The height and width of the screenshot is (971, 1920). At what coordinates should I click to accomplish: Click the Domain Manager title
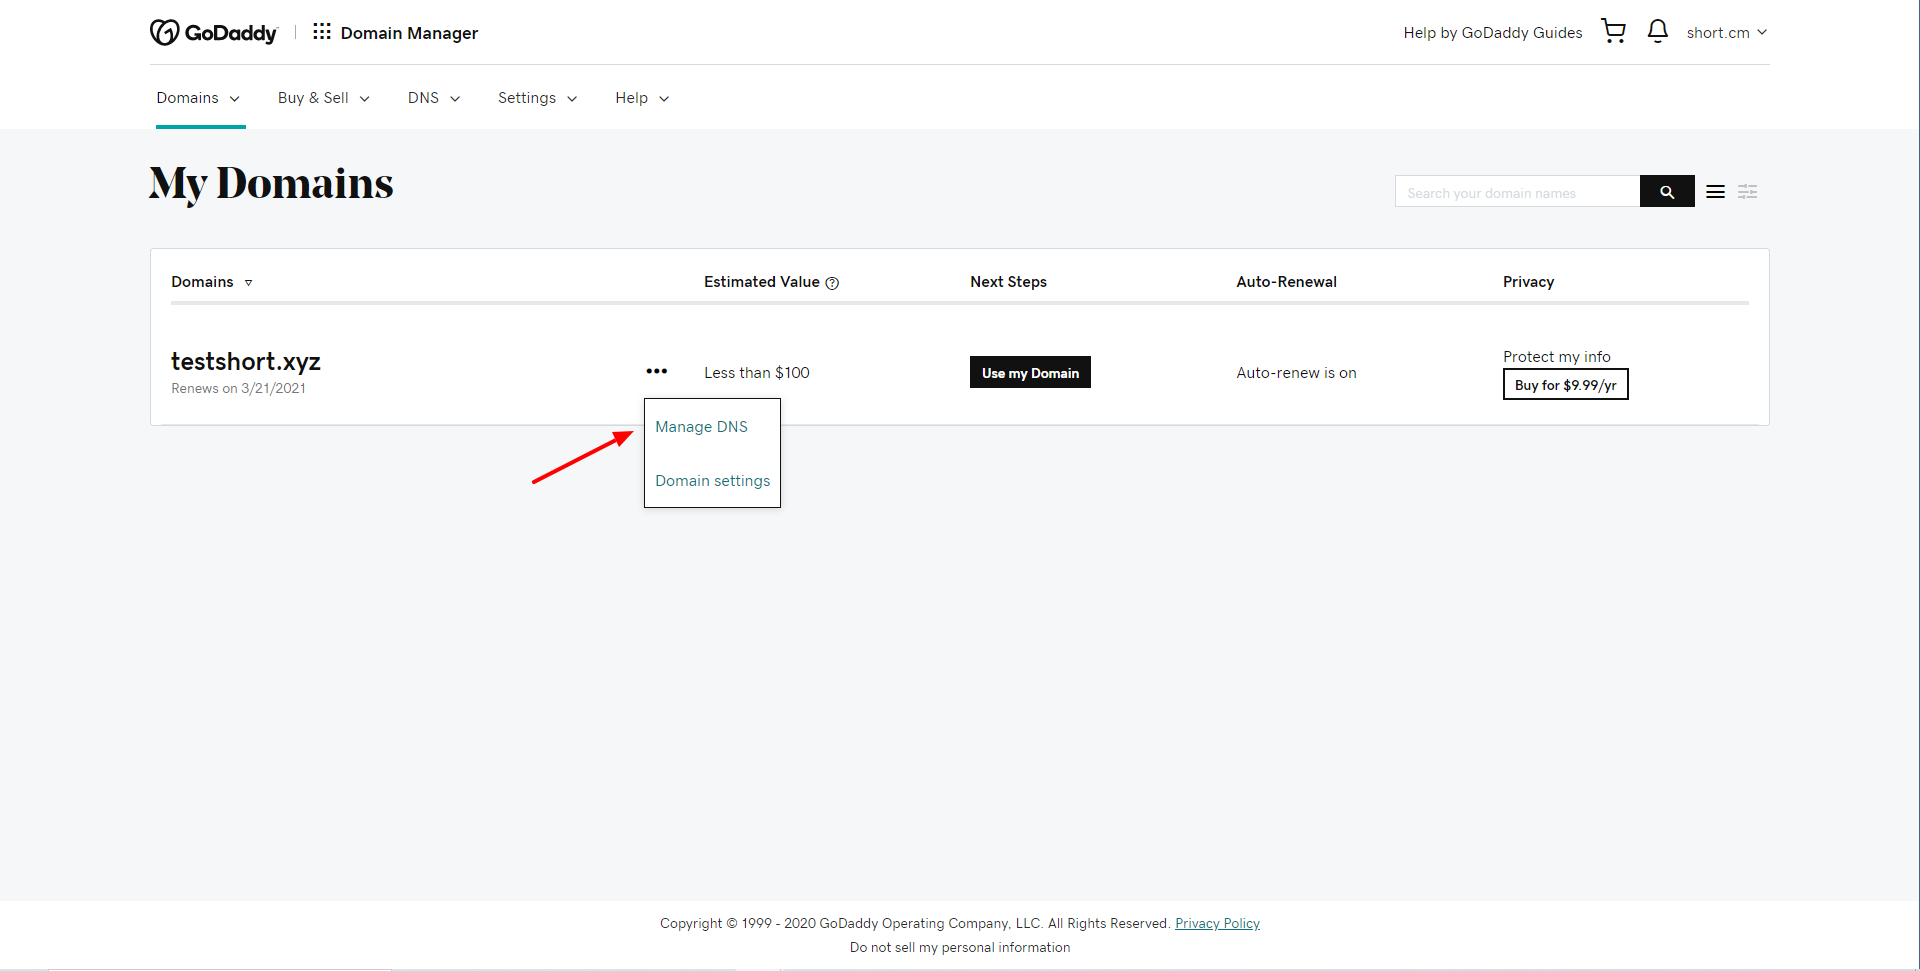[x=409, y=33]
